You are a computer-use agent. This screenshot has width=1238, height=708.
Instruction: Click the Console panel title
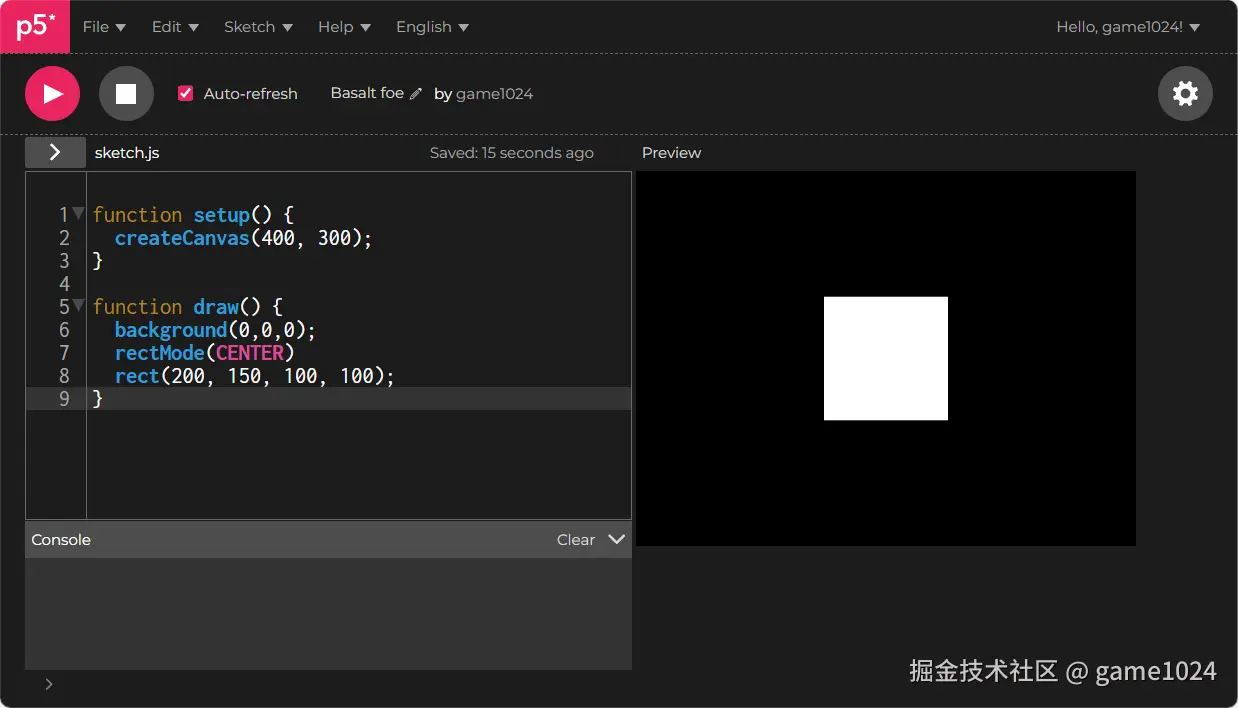[61, 540]
